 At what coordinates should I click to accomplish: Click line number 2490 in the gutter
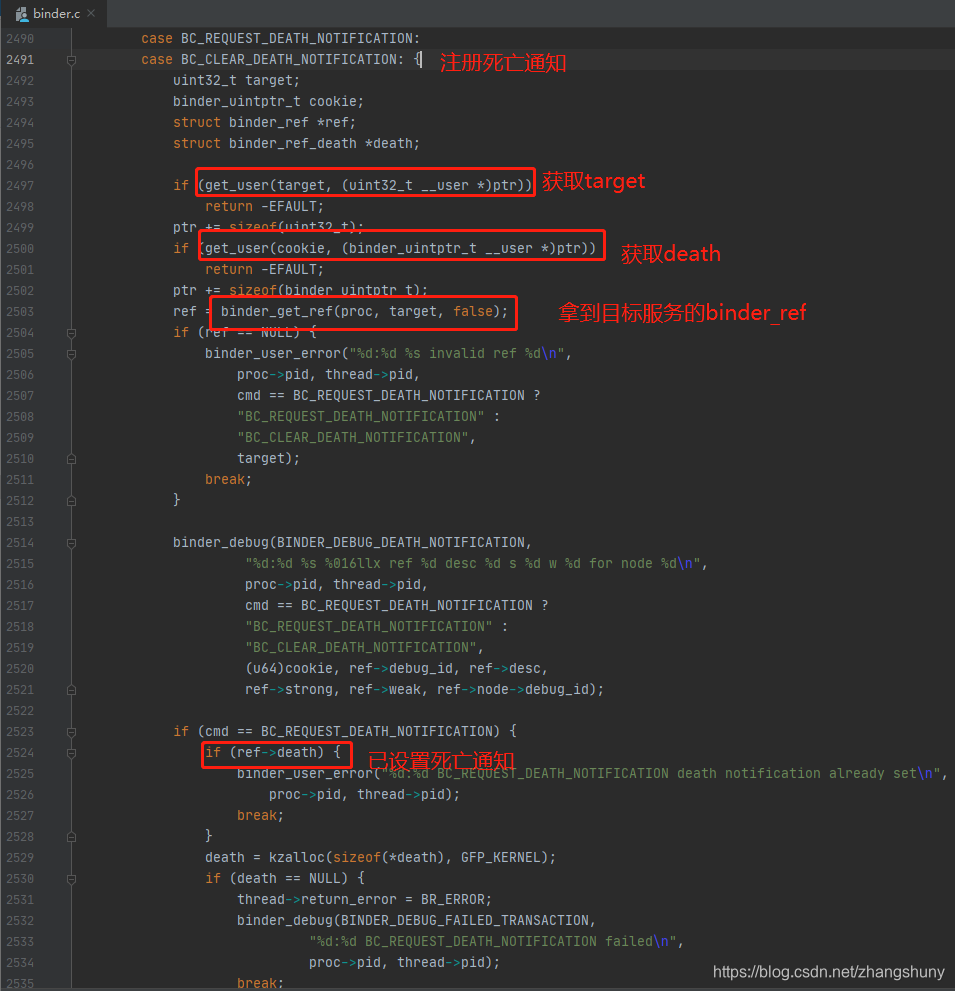click(x=20, y=39)
